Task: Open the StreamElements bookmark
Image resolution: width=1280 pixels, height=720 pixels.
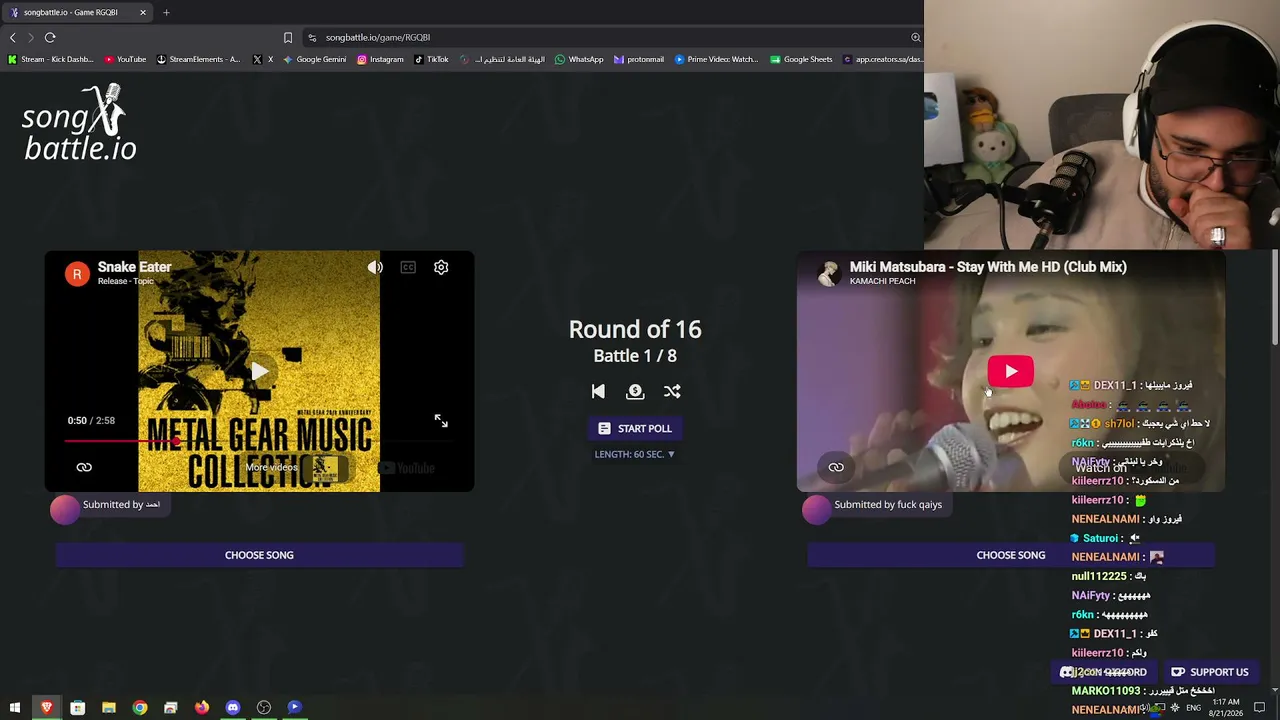Action: pyautogui.click(x=198, y=59)
